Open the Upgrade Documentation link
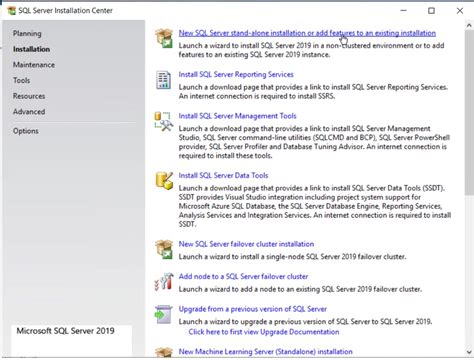The width and height of the screenshot is (474, 360). pyautogui.click(x=264, y=332)
